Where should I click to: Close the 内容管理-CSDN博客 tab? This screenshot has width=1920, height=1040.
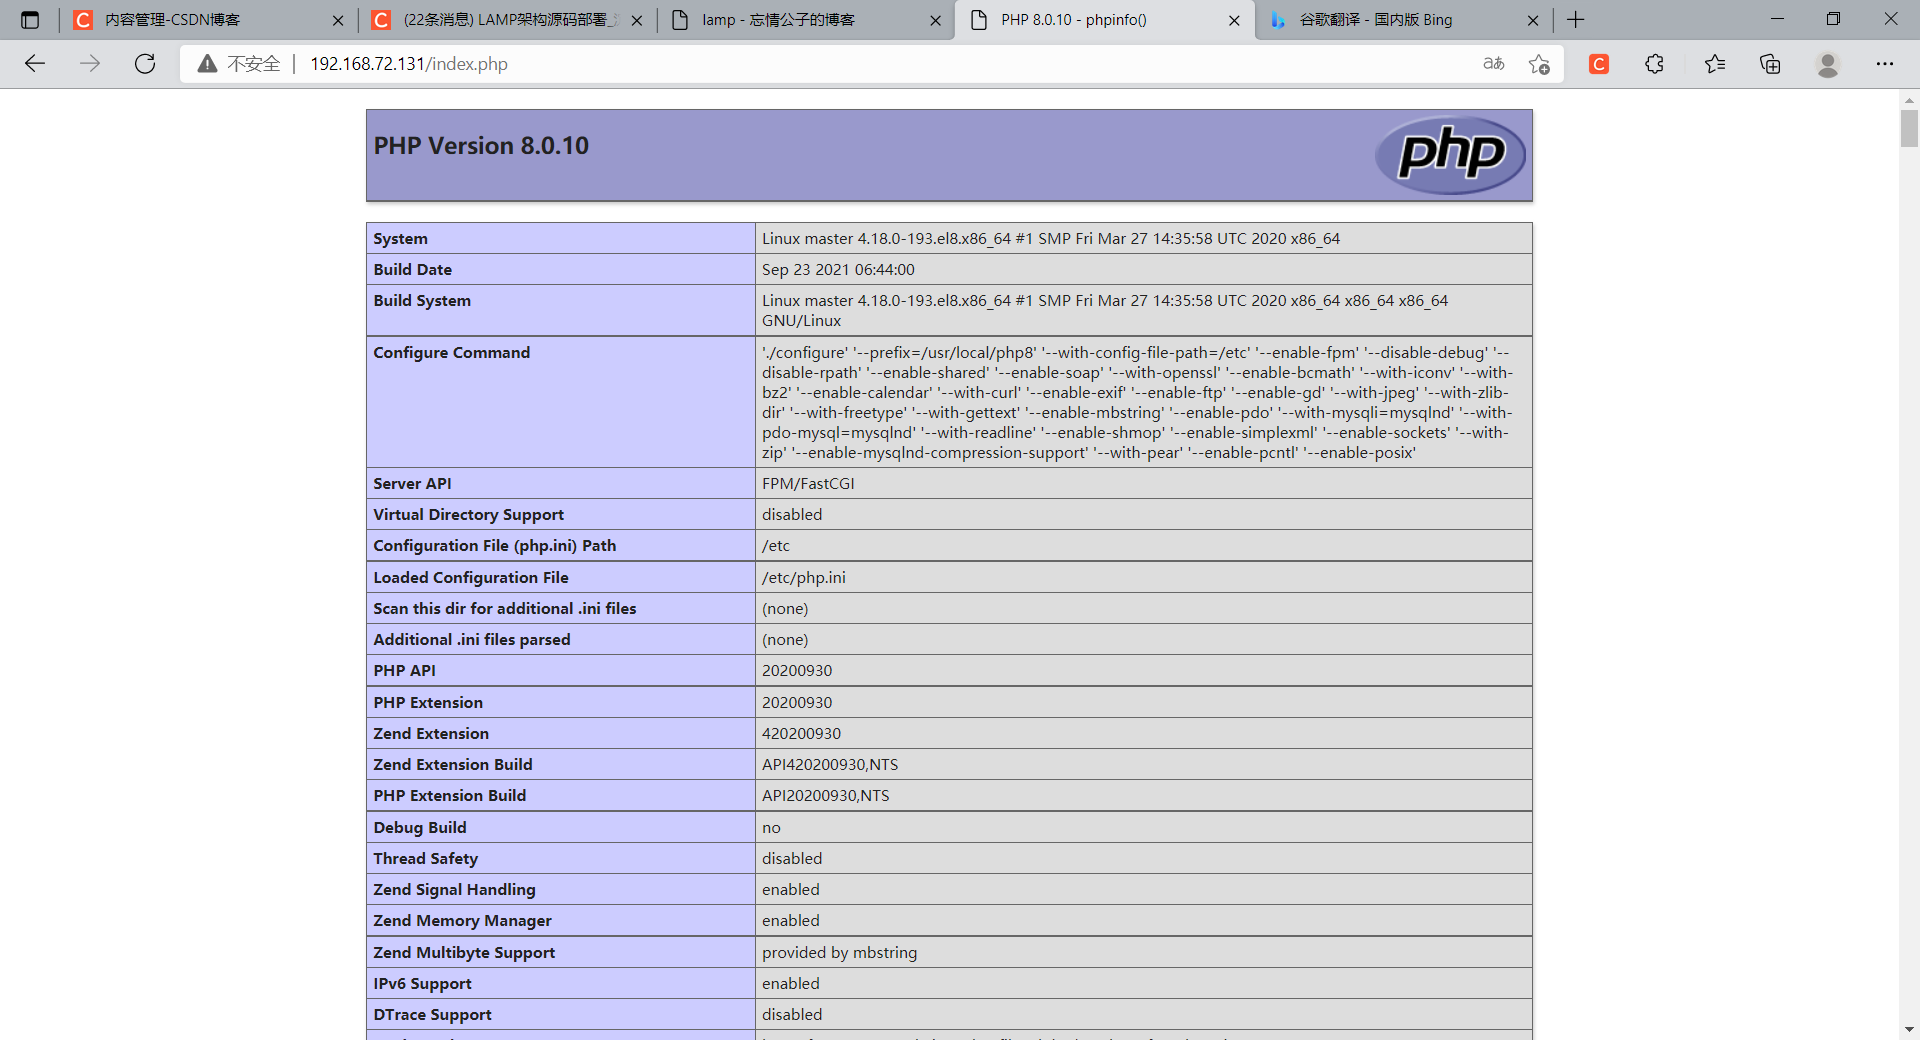pyautogui.click(x=338, y=20)
